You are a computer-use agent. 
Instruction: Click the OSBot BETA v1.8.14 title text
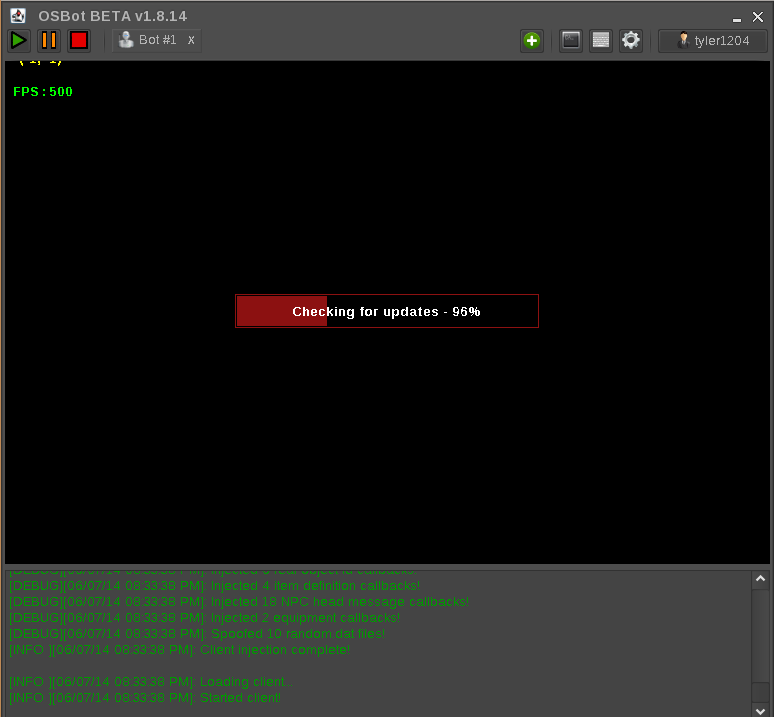click(113, 16)
